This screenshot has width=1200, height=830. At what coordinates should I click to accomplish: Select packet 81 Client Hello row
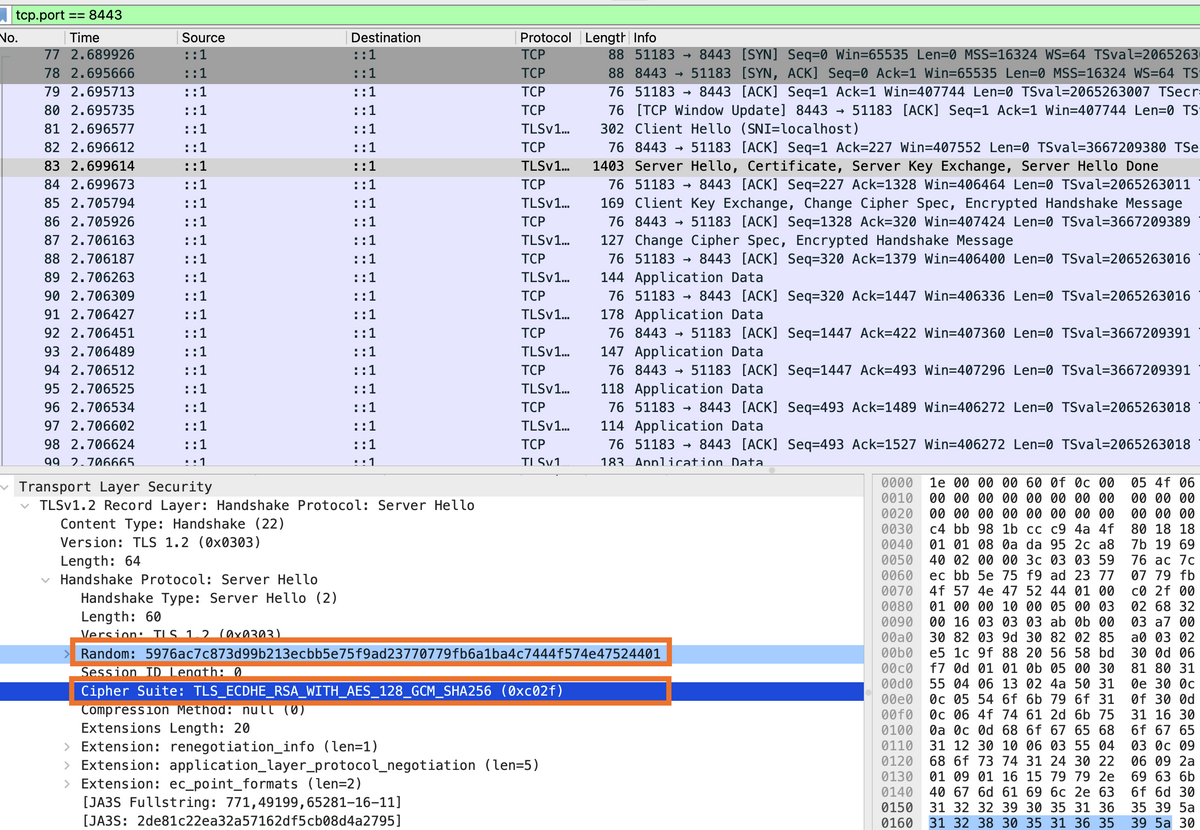[600, 129]
